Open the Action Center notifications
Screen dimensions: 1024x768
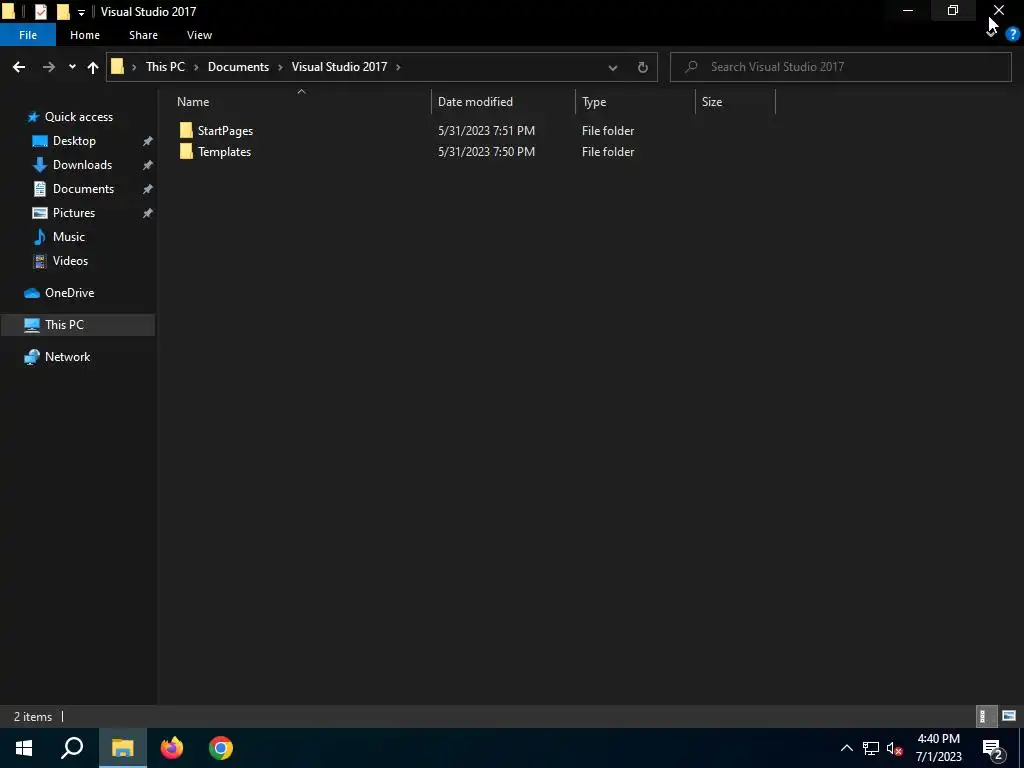pos(993,748)
